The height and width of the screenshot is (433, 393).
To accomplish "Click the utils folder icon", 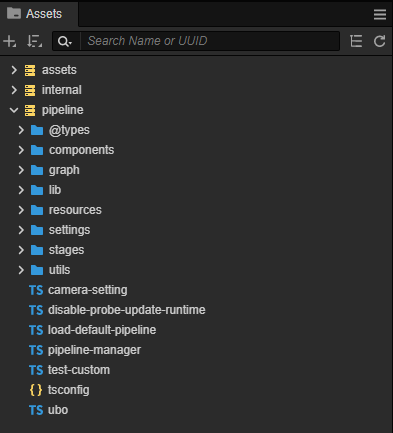I will pos(37,270).
